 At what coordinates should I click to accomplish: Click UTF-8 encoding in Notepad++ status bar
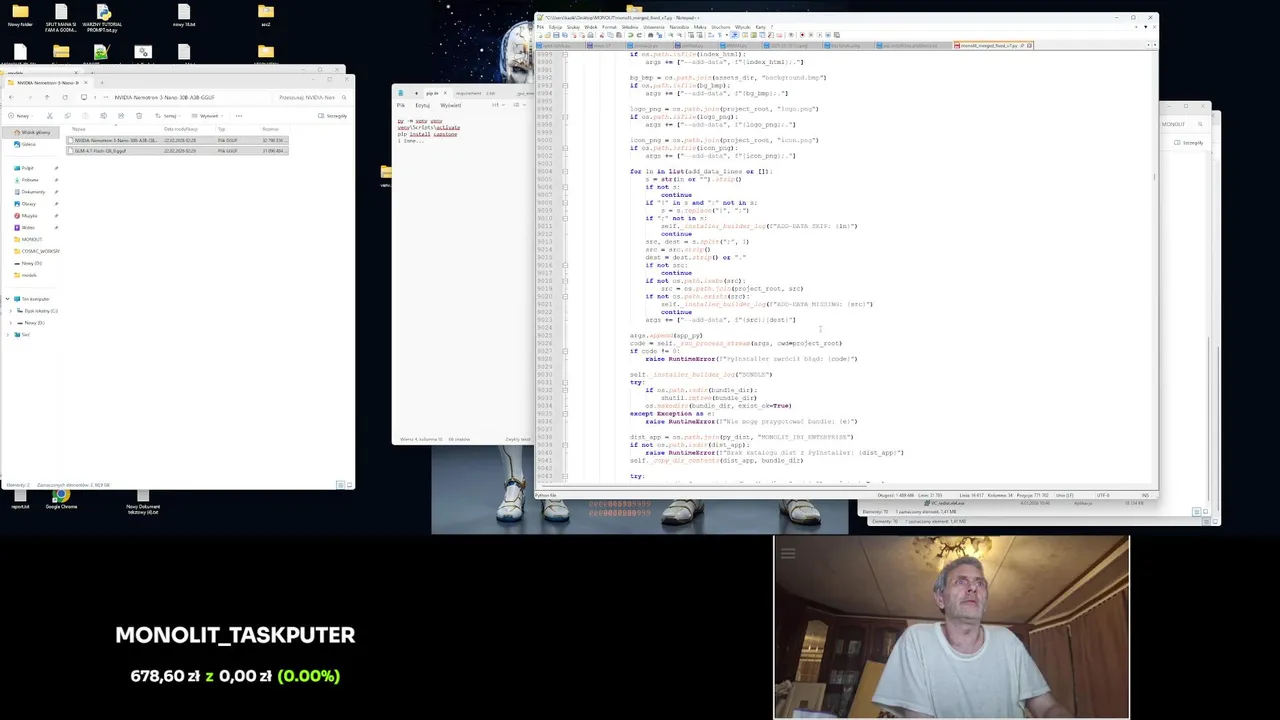coord(1103,495)
